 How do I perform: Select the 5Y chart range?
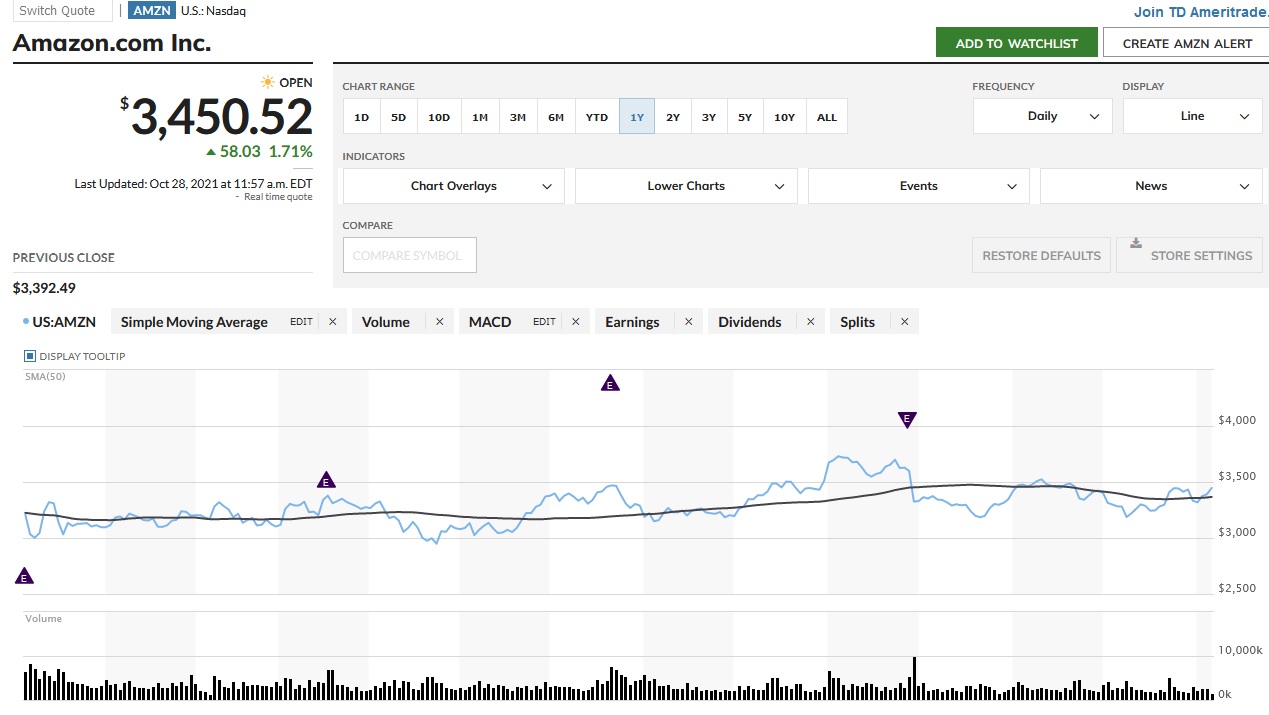click(x=745, y=117)
